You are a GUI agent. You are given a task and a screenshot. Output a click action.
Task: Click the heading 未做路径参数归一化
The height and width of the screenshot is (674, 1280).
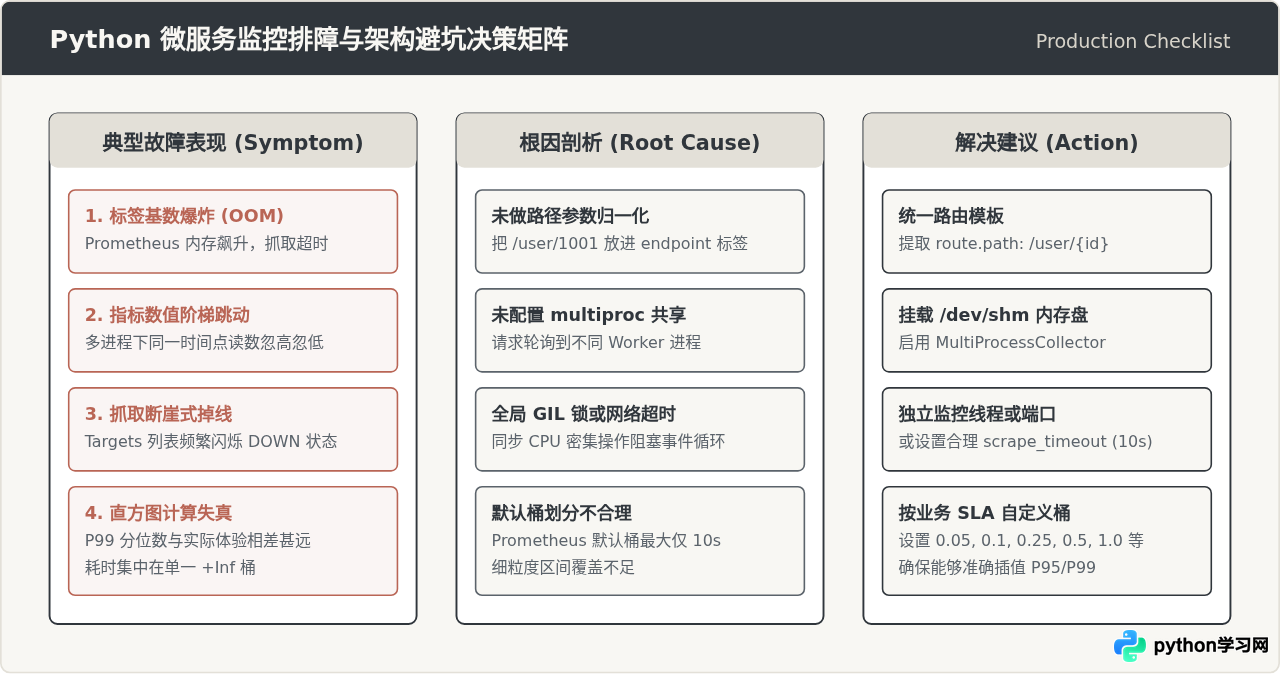click(x=570, y=216)
